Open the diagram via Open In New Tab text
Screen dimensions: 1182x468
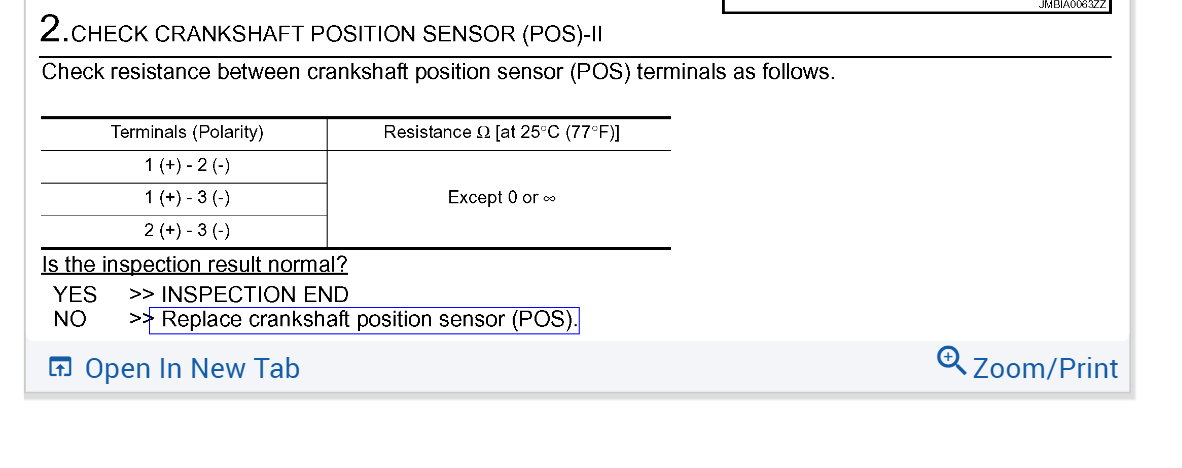click(192, 368)
